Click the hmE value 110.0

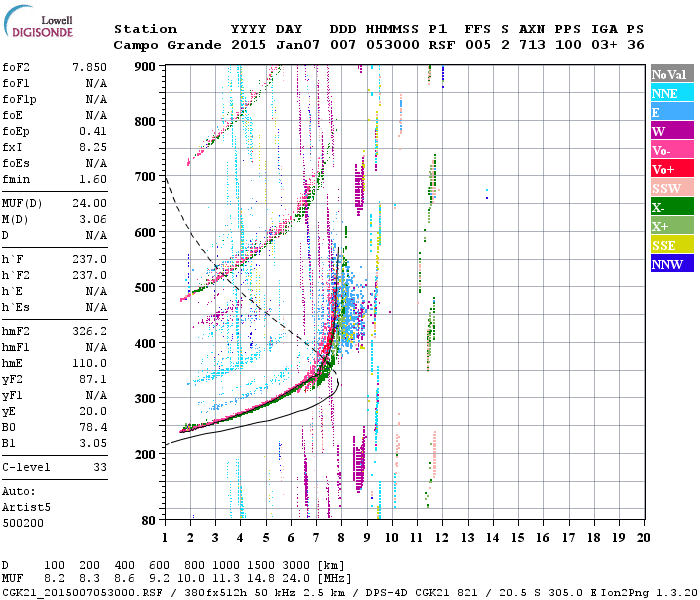coord(89,363)
